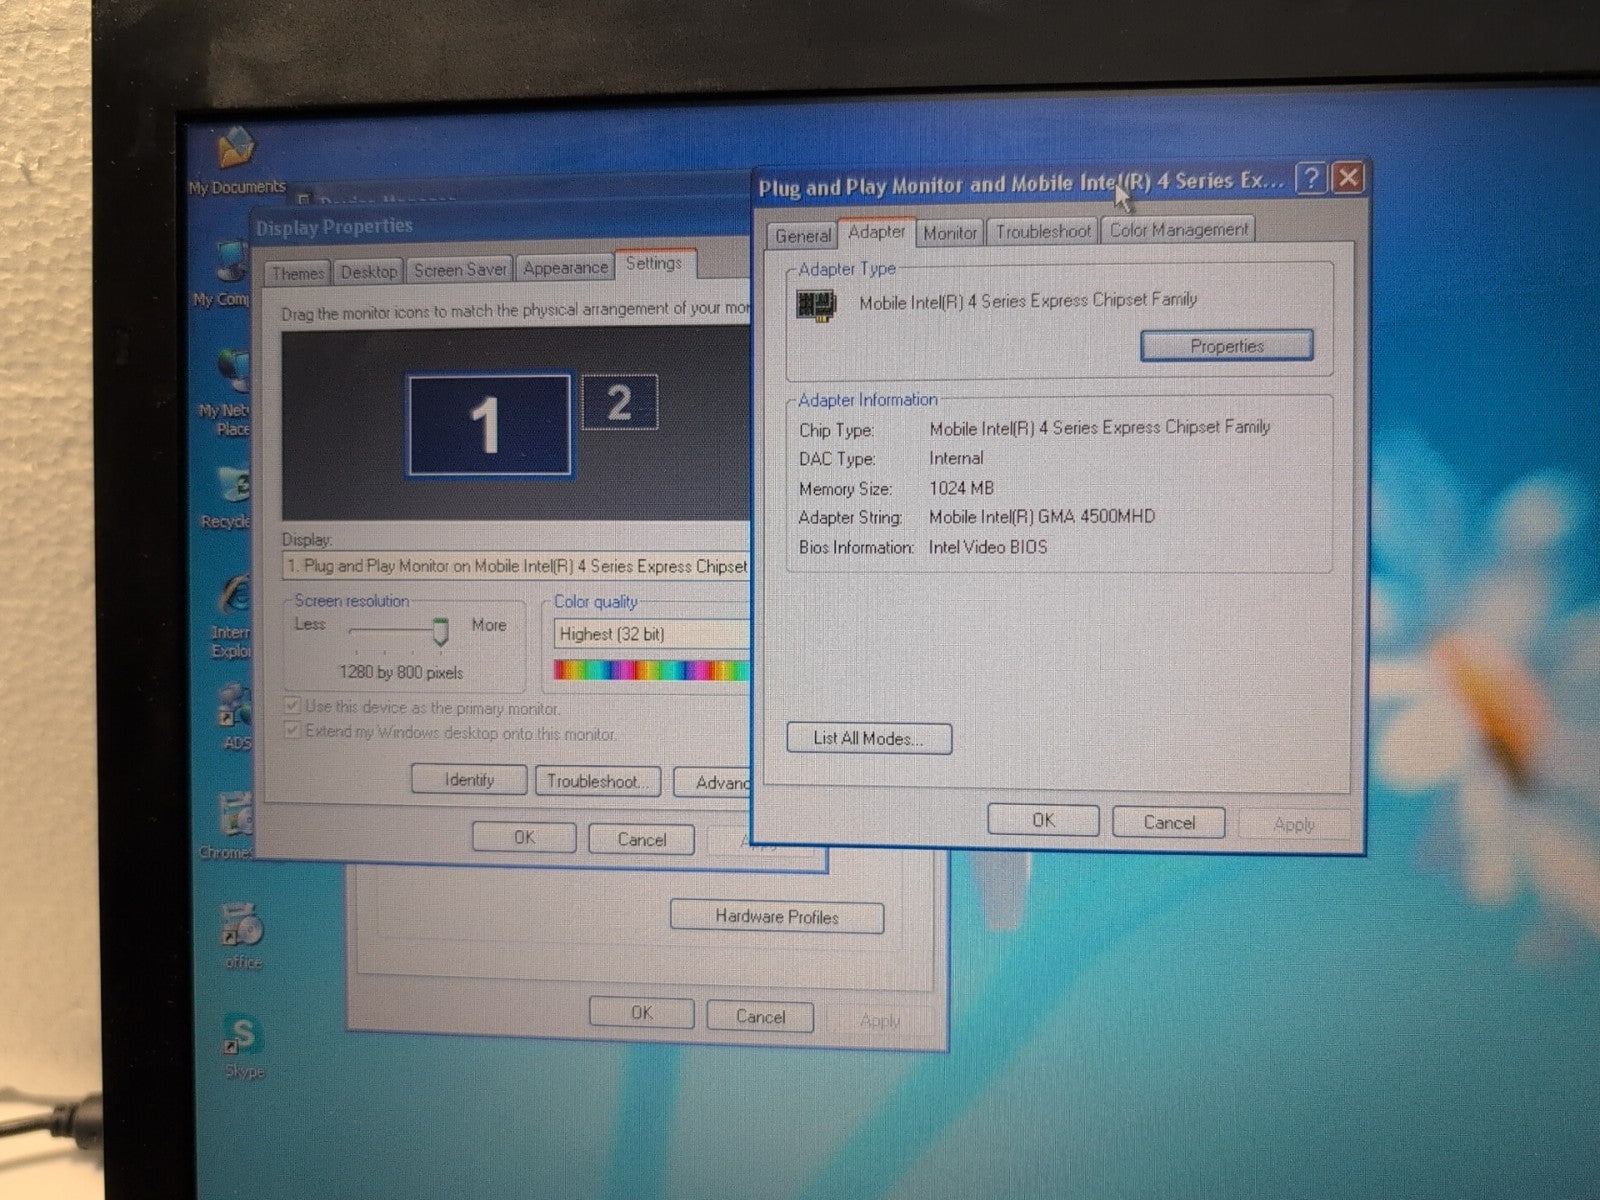Open the Desktop tab in Display Properties
Image resolution: width=1600 pixels, height=1200 pixels.
(368, 271)
